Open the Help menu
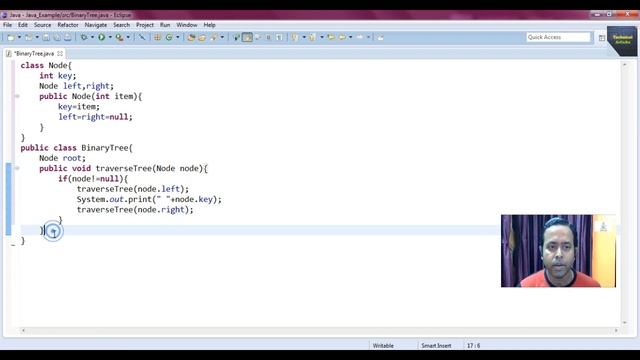This screenshot has height=360, width=640. point(209,25)
